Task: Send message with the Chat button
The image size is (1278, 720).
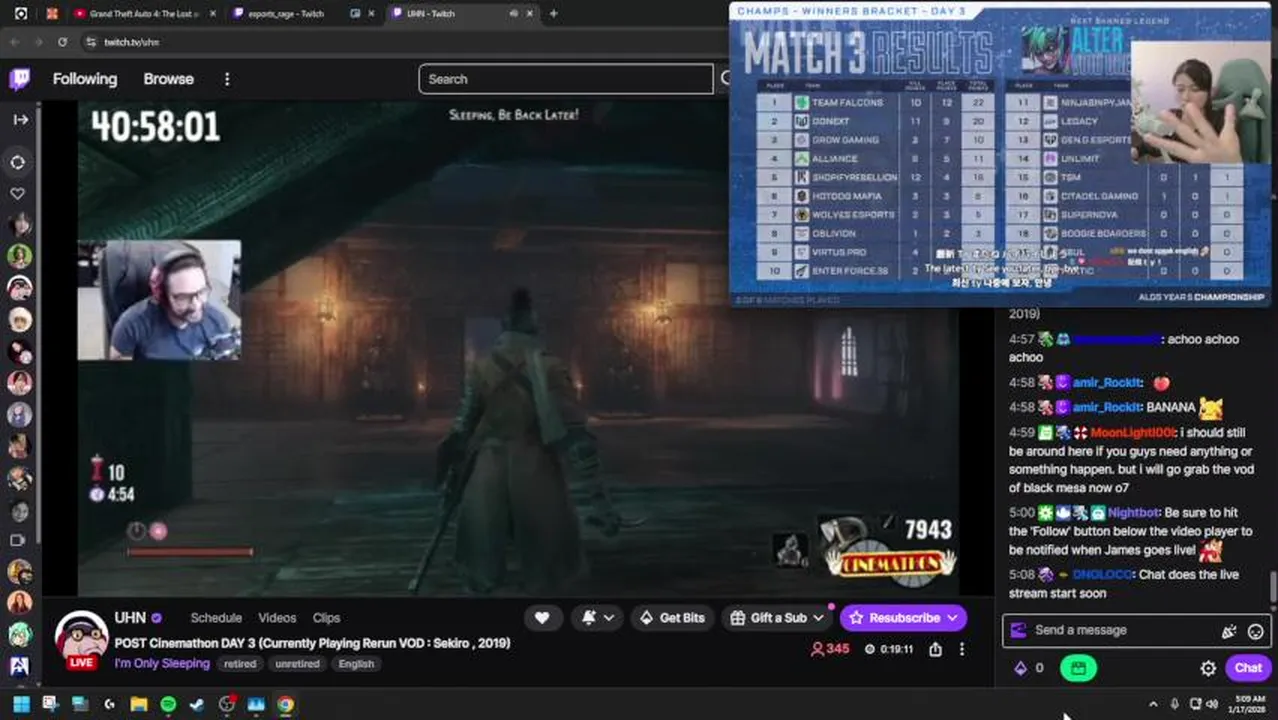Action: coord(1248,668)
